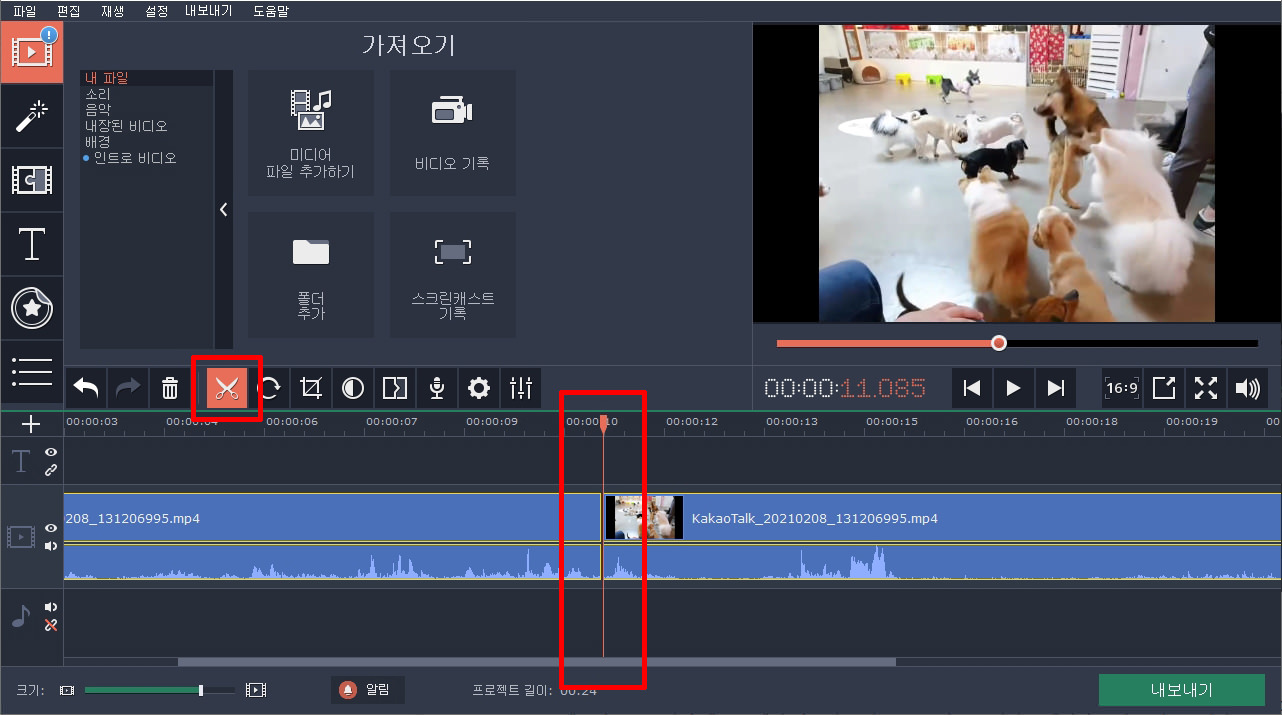Viewport: 1282px width, 715px height.
Task: Open the 재생 menu
Action: click(x=111, y=12)
